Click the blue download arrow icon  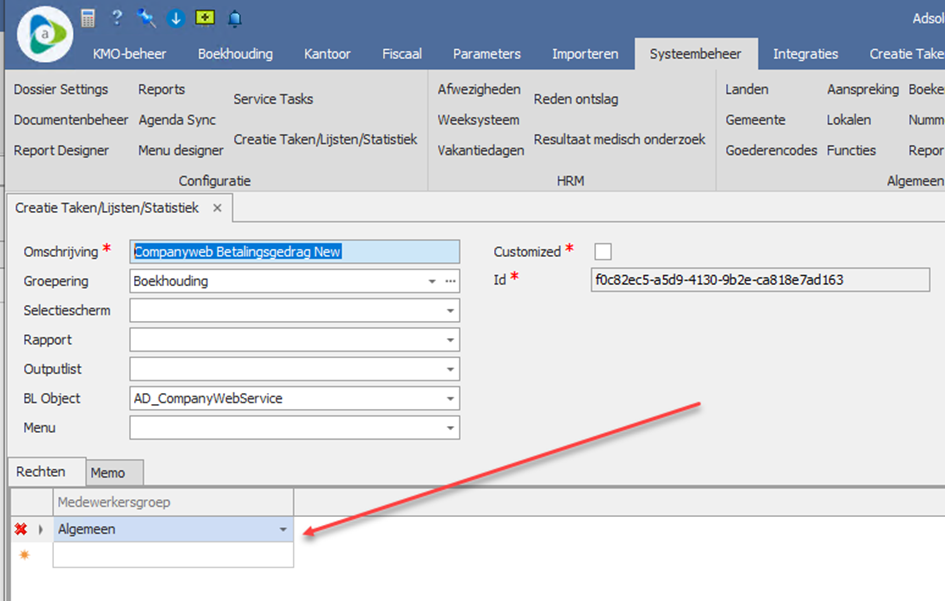(x=175, y=19)
